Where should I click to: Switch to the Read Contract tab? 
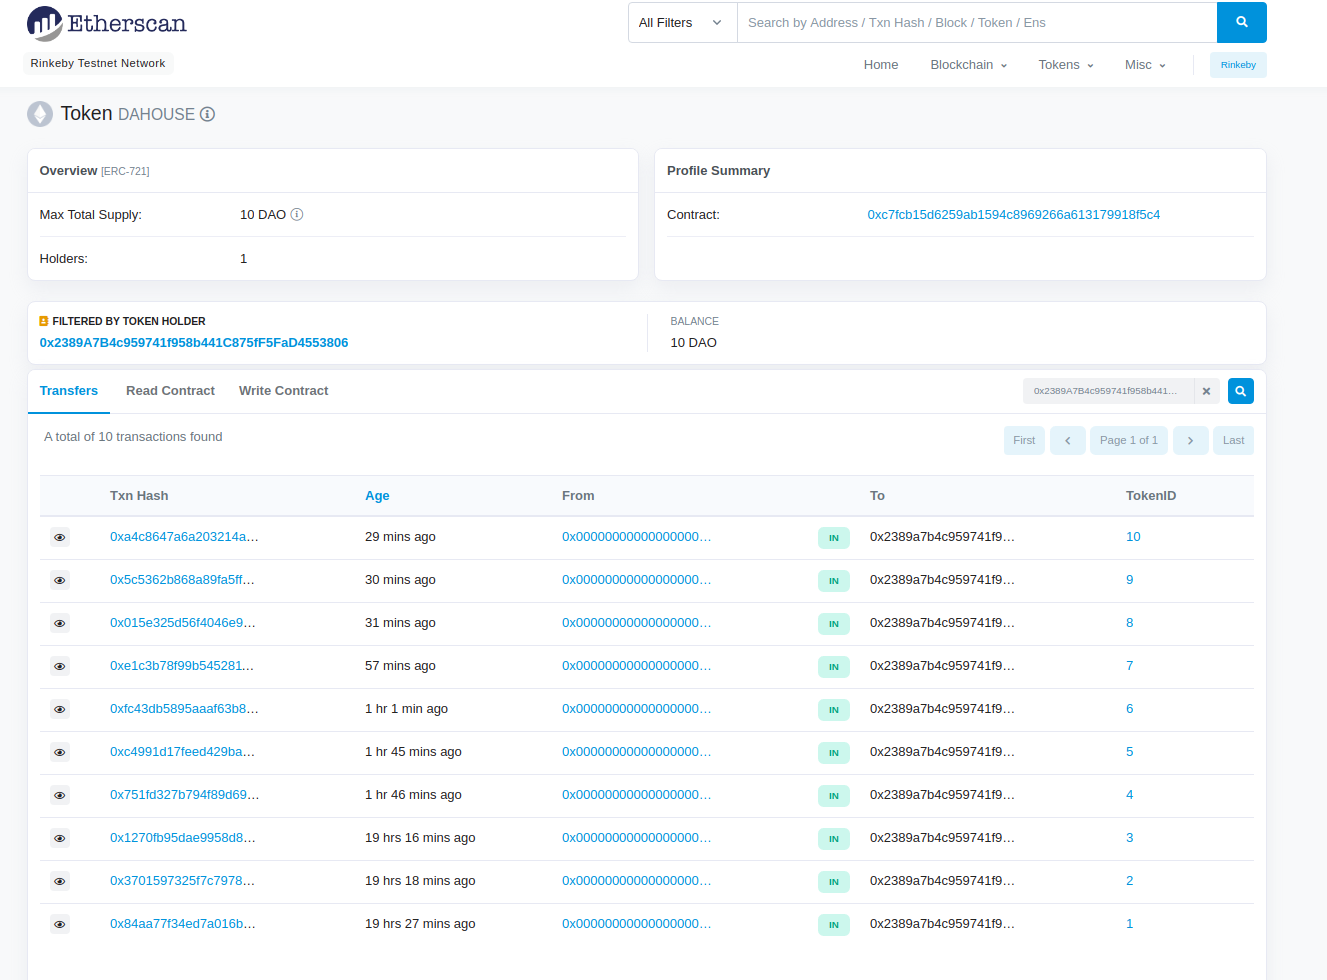[170, 391]
